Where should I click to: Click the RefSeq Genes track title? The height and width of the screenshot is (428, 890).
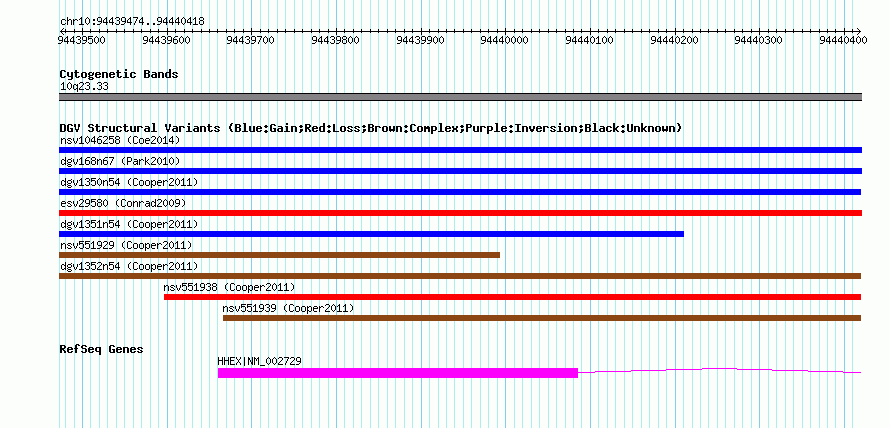[x=101, y=349]
